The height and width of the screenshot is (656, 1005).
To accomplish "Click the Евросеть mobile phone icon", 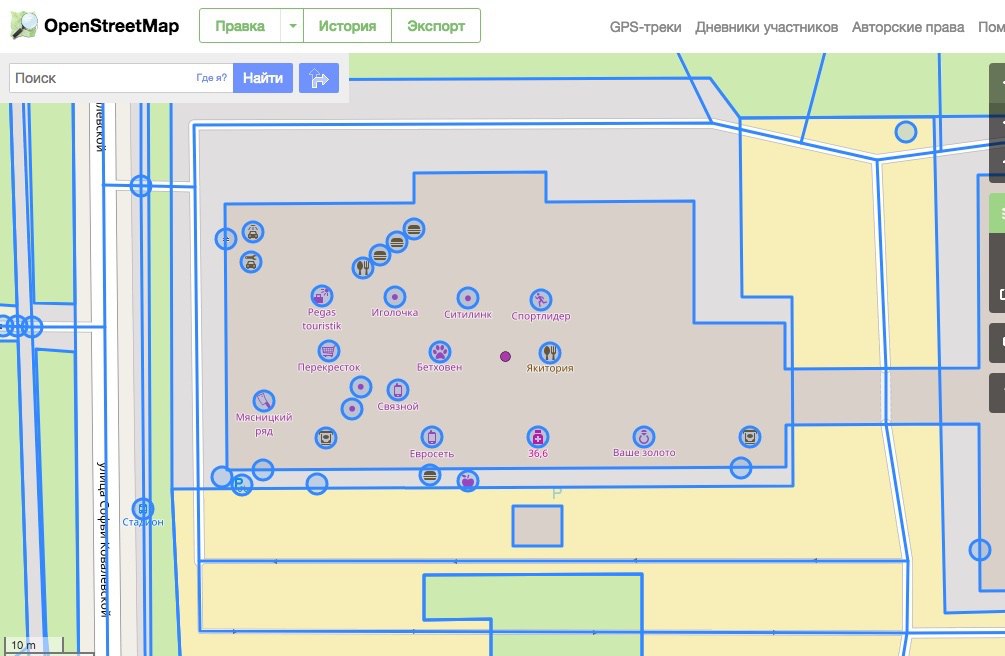I will (432, 437).
